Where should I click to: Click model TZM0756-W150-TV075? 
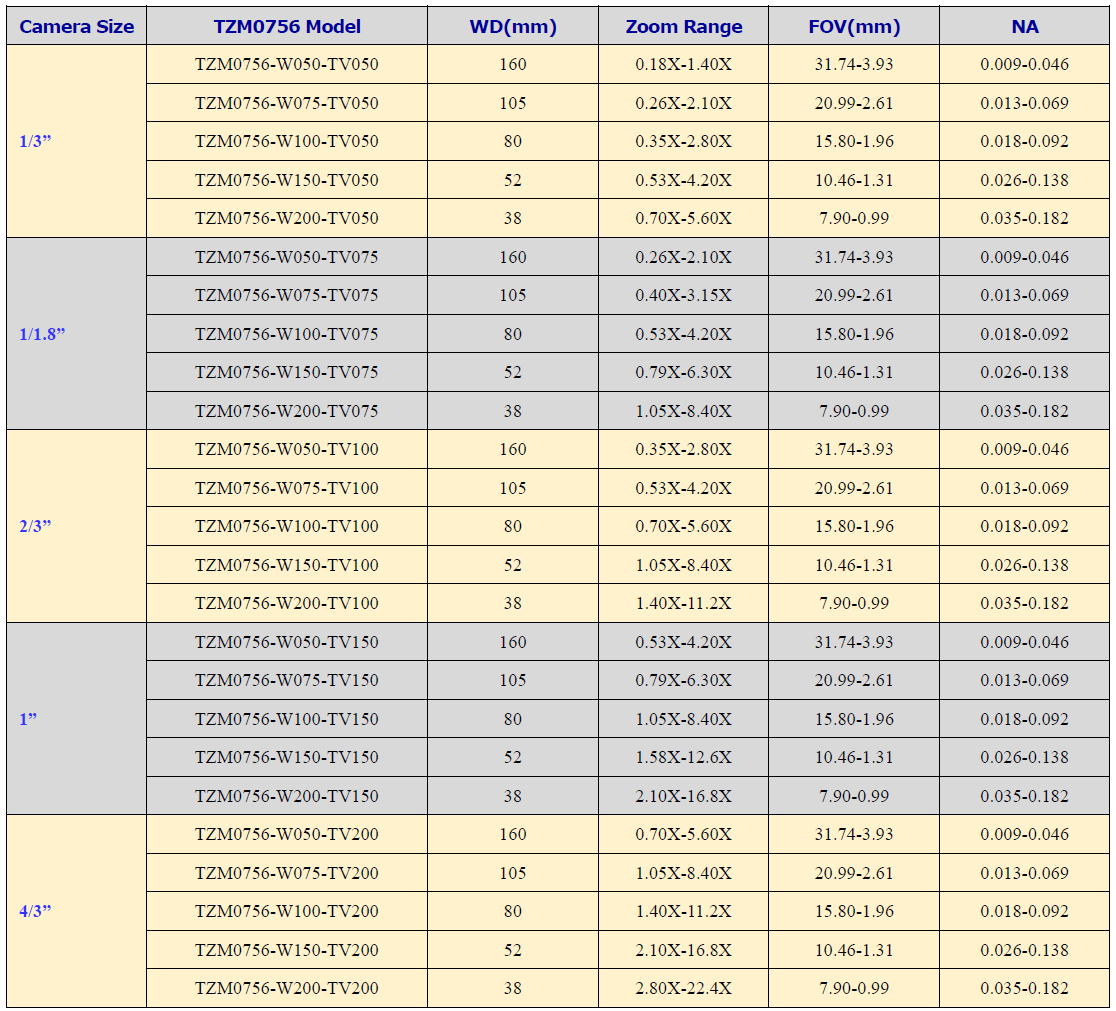[287, 372]
